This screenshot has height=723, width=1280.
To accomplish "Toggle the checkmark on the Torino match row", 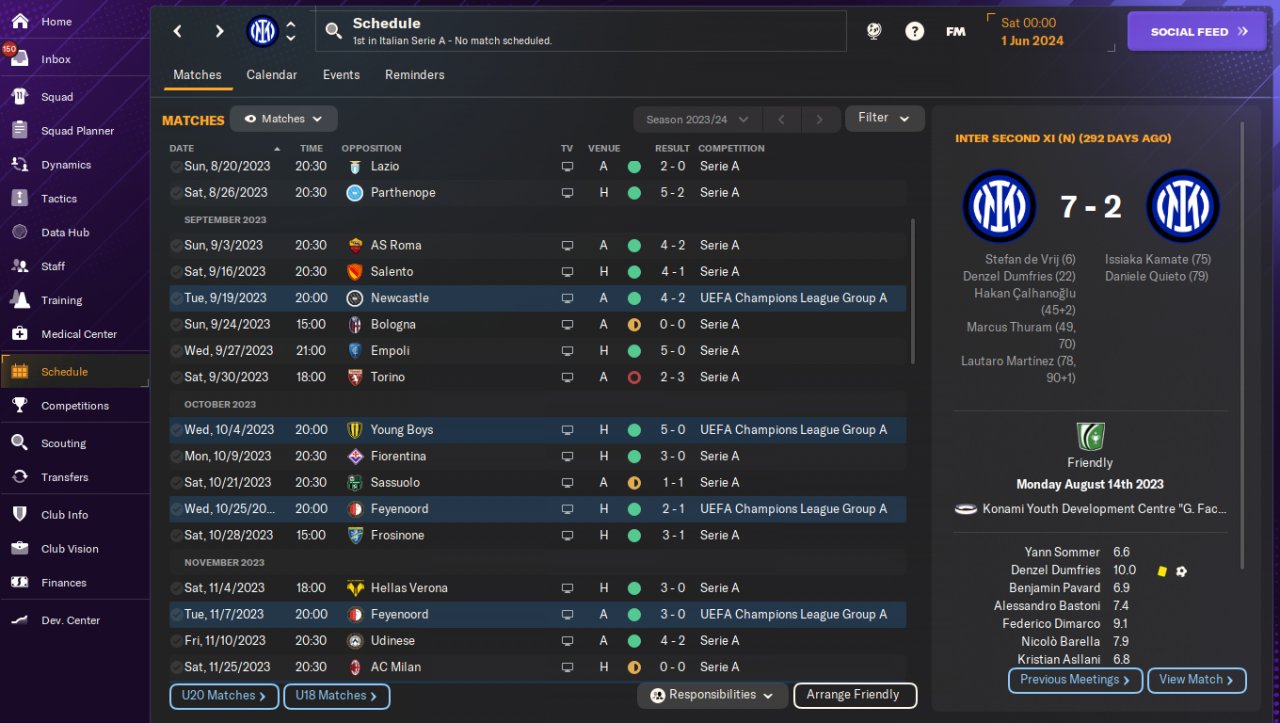I will click(176, 377).
